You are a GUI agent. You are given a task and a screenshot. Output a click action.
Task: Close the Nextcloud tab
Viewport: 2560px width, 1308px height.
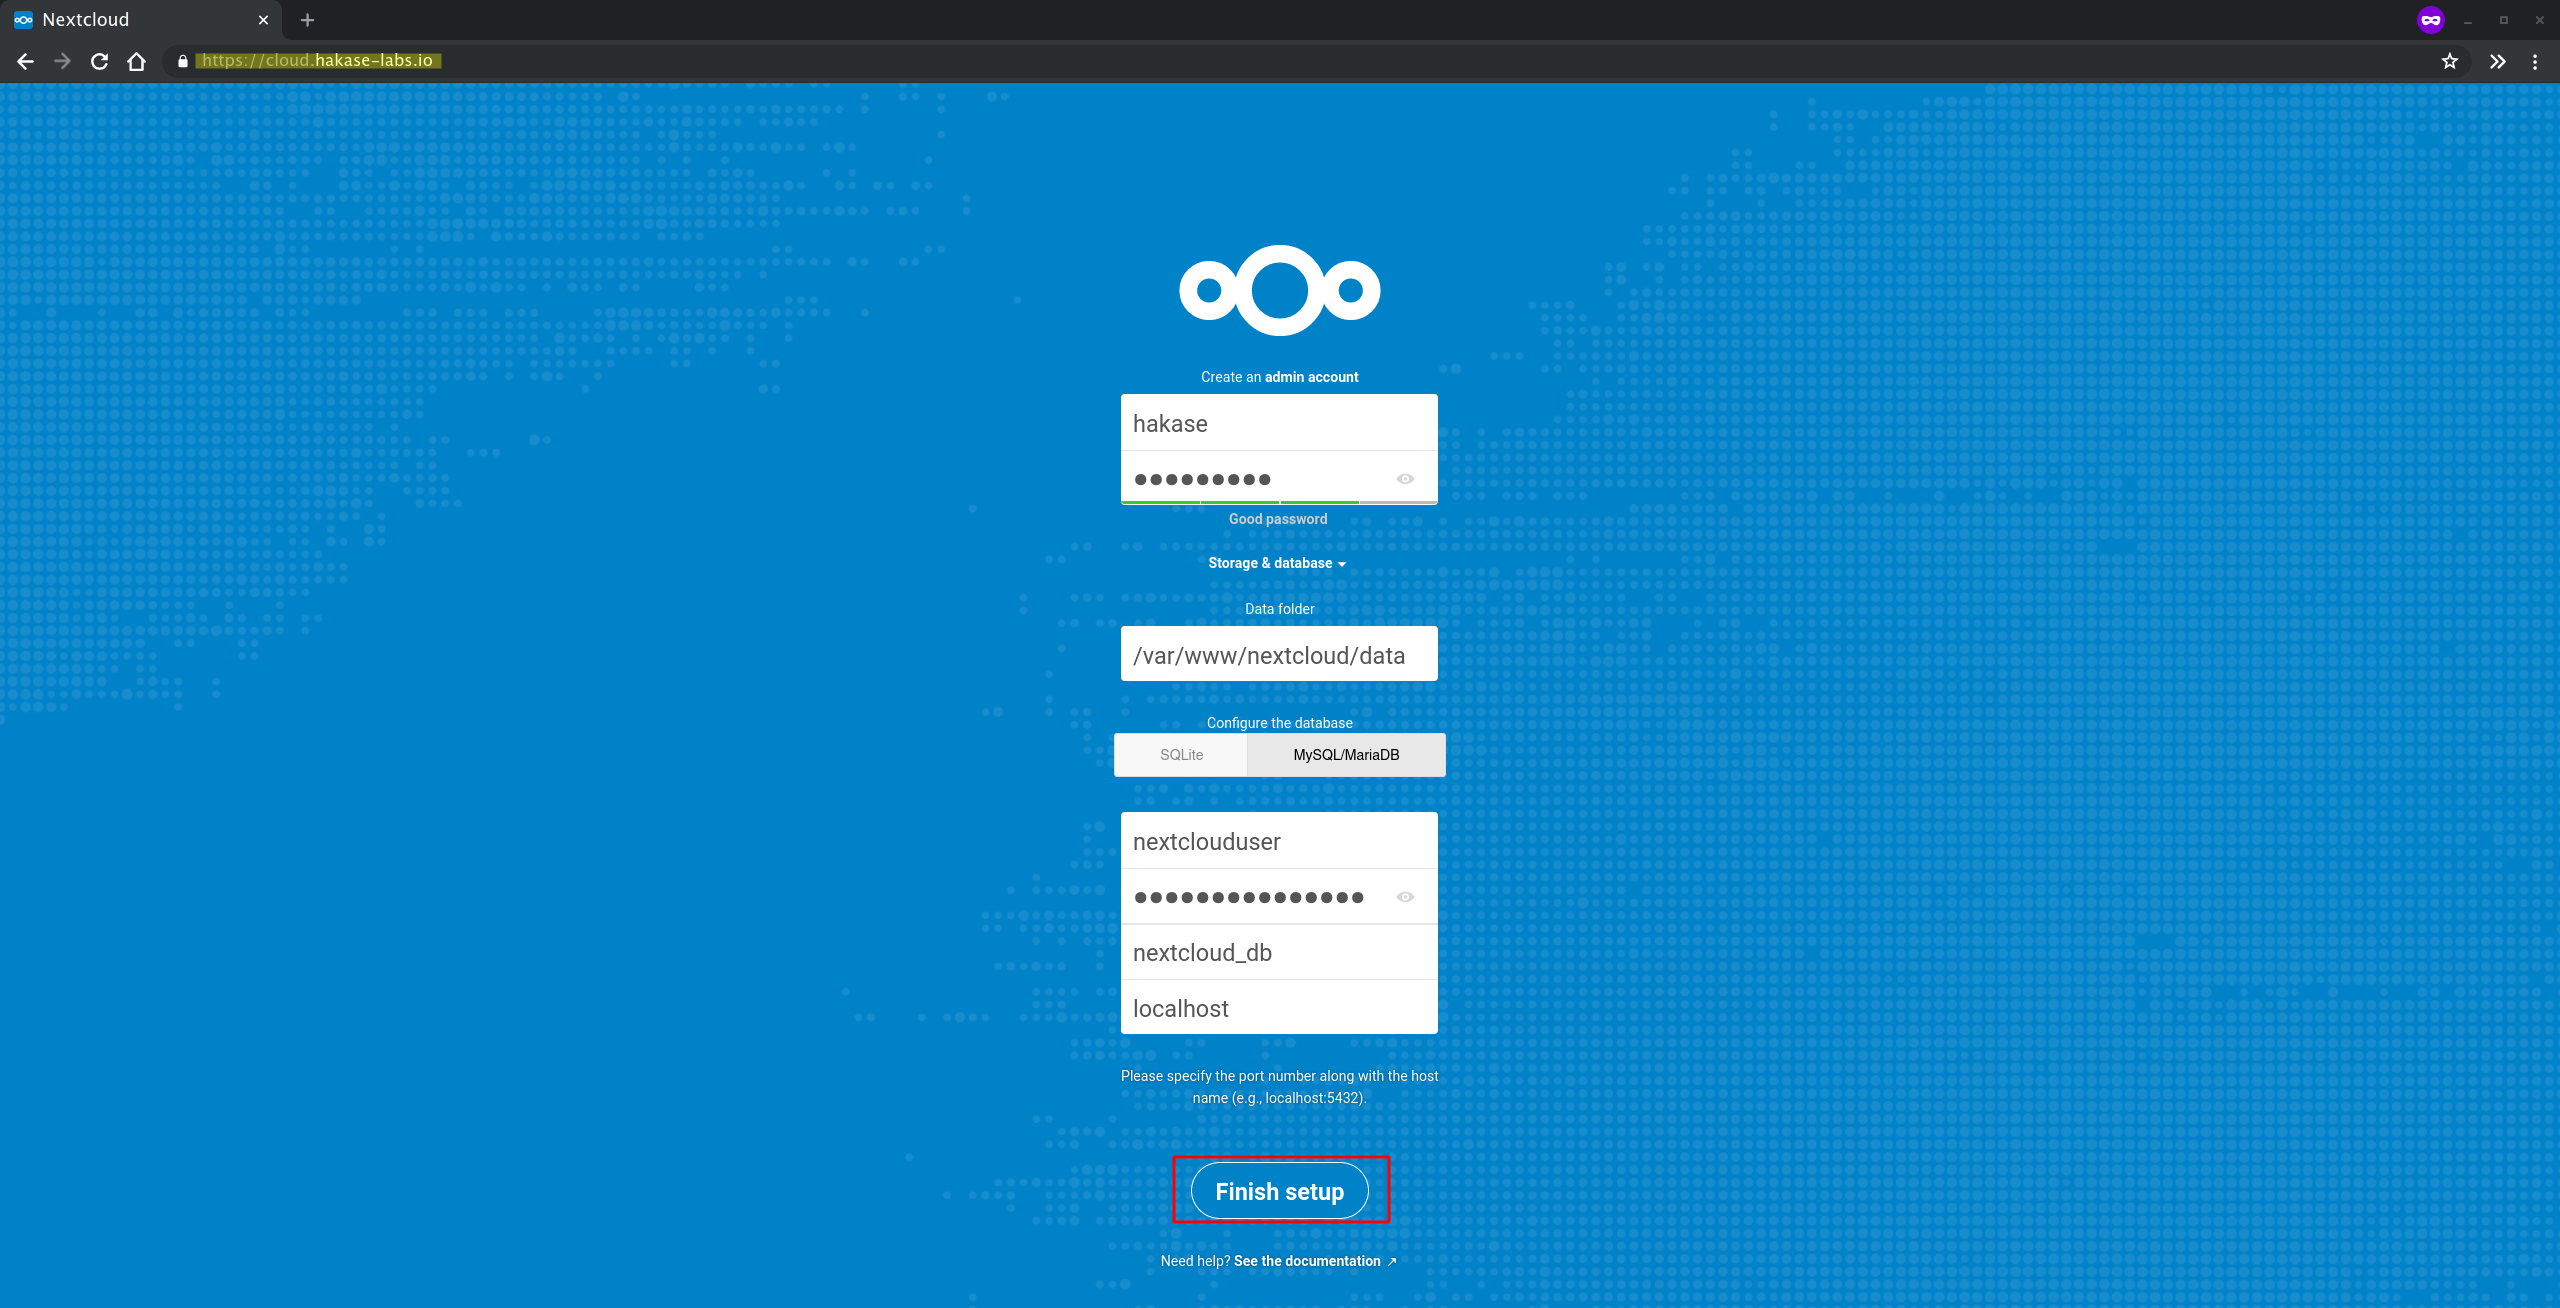pos(263,20)
